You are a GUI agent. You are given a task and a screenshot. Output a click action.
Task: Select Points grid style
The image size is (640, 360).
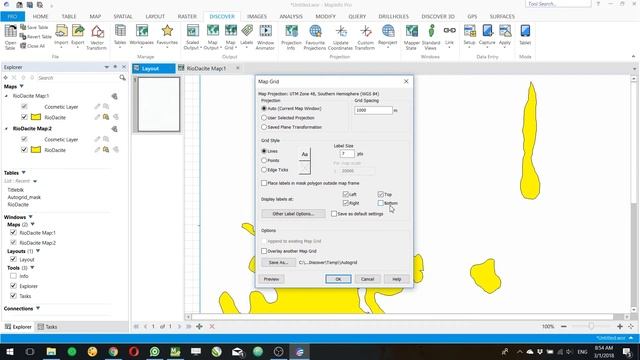(x=264, y=160)
